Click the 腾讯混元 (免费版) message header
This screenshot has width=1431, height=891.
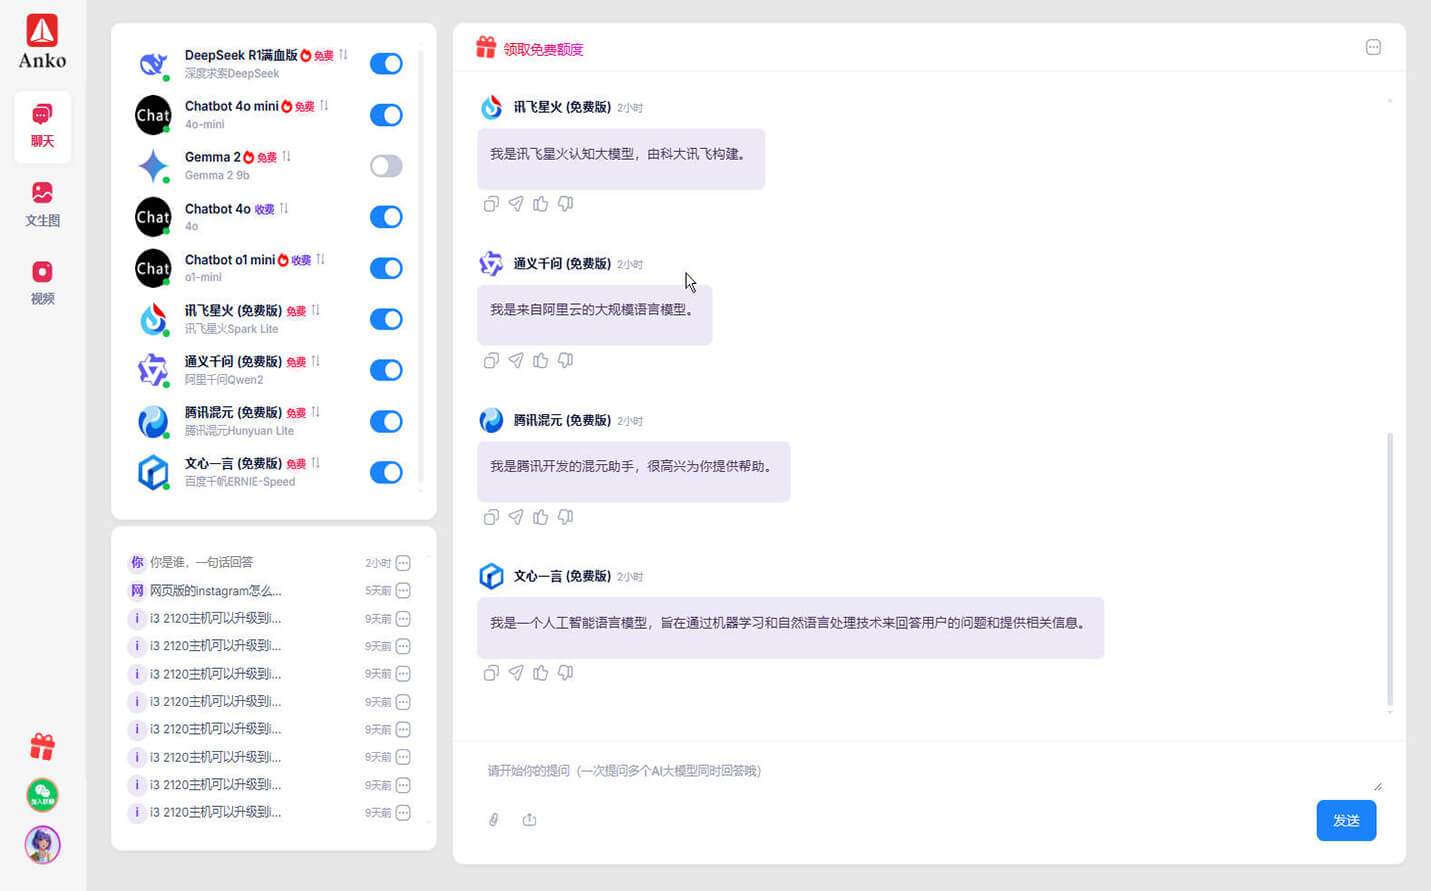562,420
